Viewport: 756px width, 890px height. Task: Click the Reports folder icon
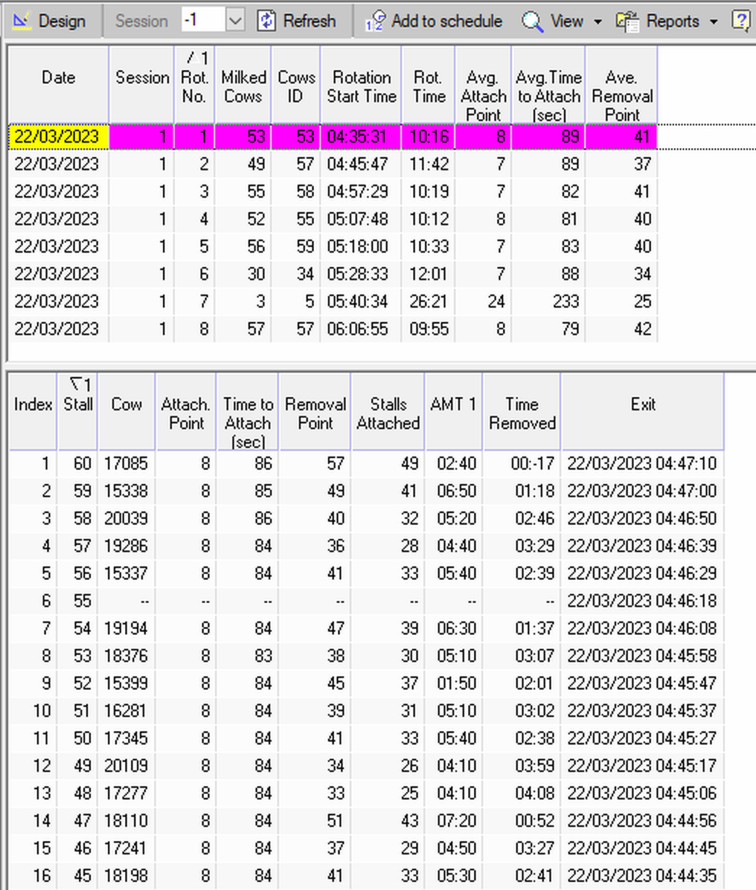pos(628,21)
